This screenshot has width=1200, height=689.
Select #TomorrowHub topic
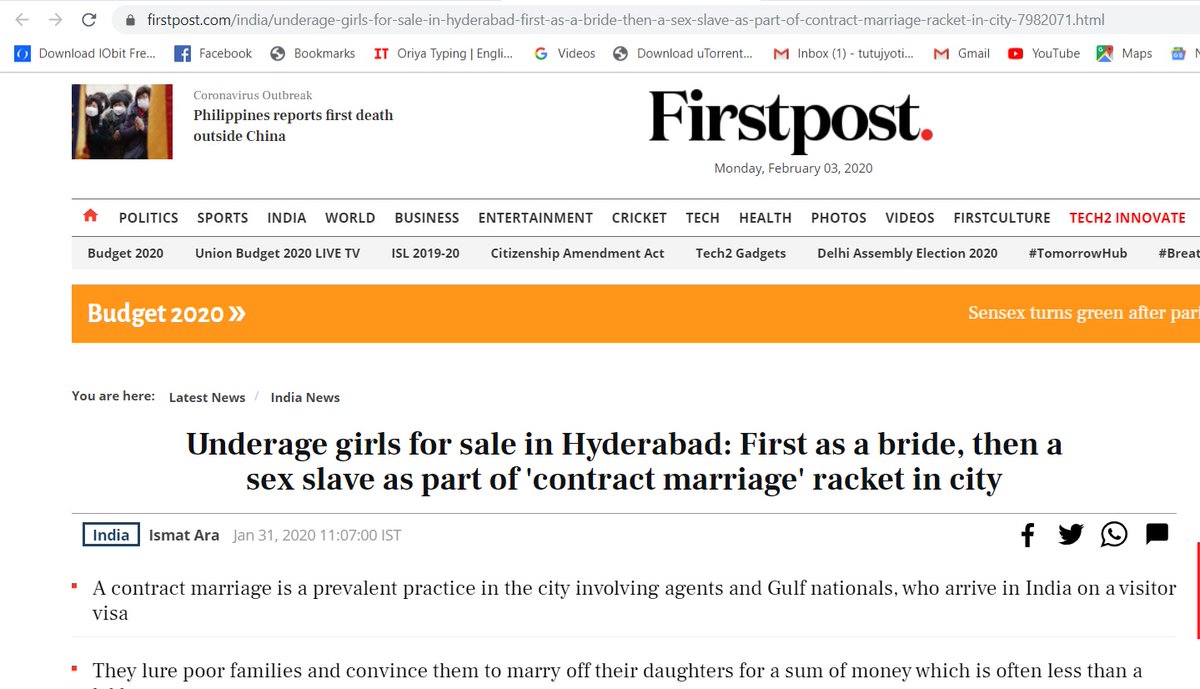(1077, 253)
